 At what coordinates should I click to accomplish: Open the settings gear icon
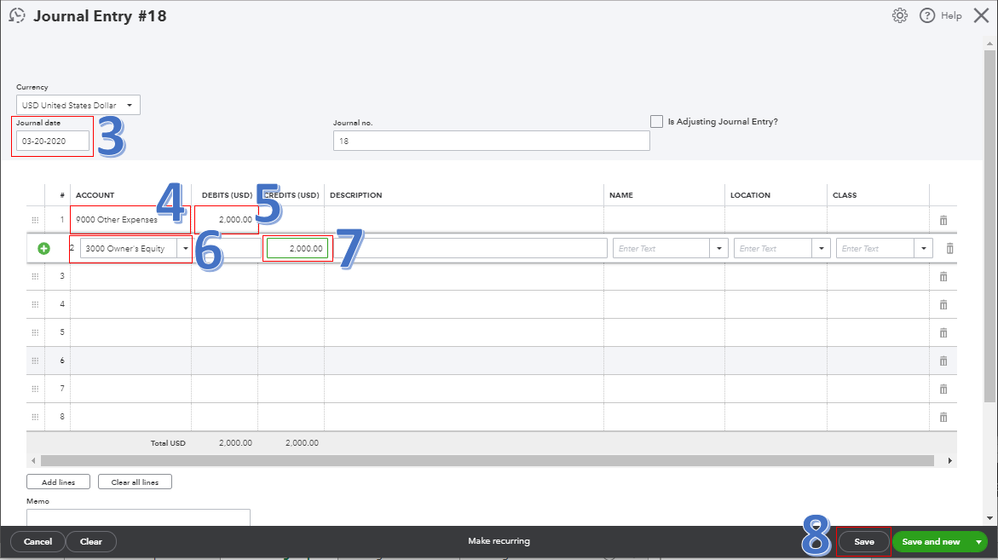click(899, 16)
